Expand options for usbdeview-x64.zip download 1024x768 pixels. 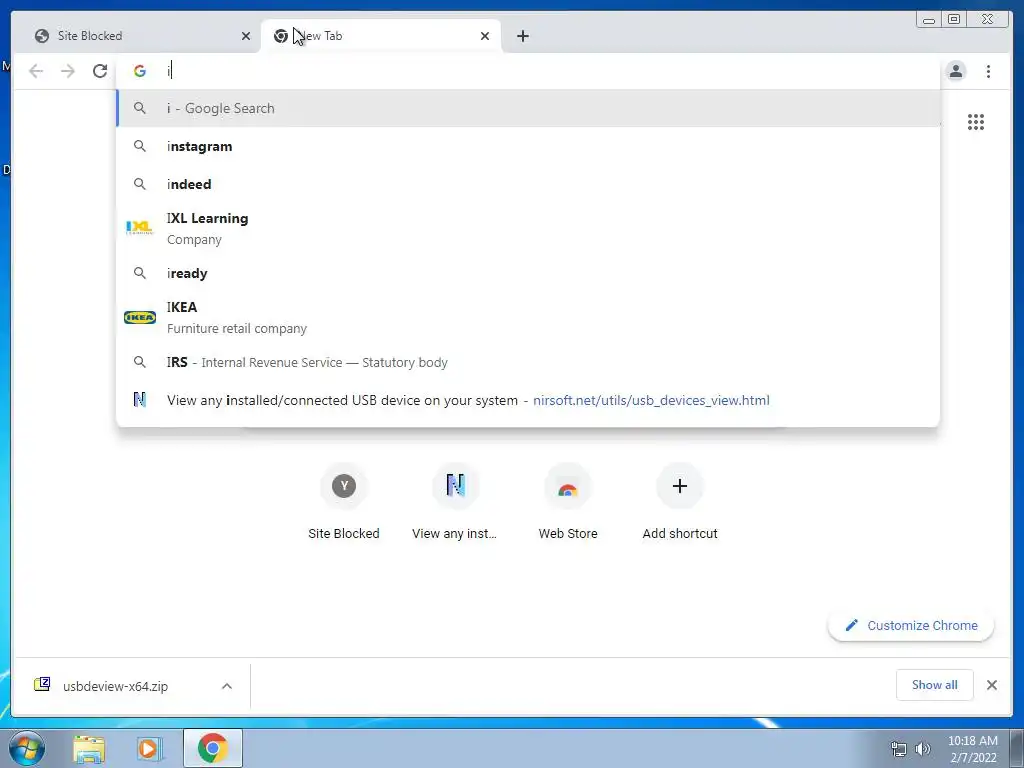click(x=227, y=686)
